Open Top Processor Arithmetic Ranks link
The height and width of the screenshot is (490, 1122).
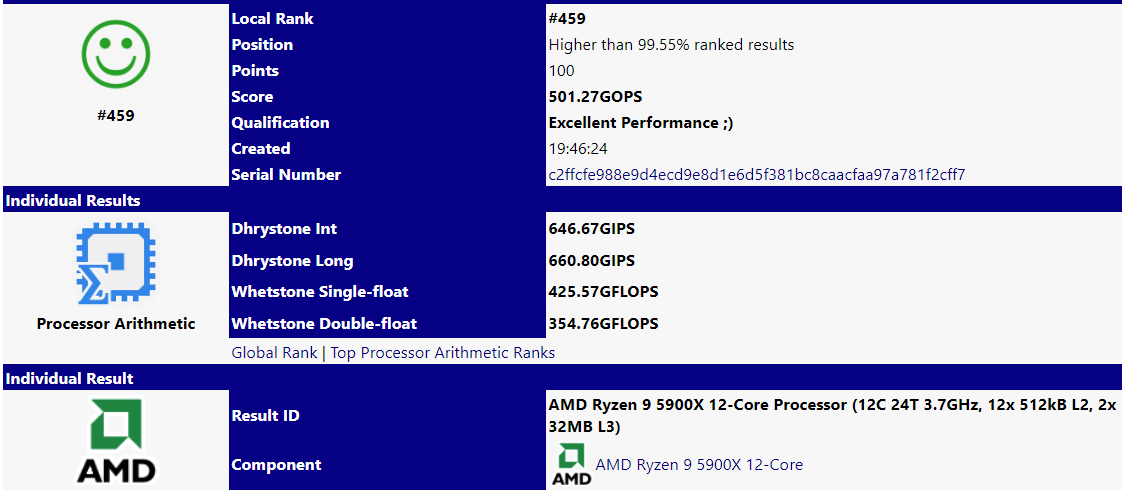442,353
